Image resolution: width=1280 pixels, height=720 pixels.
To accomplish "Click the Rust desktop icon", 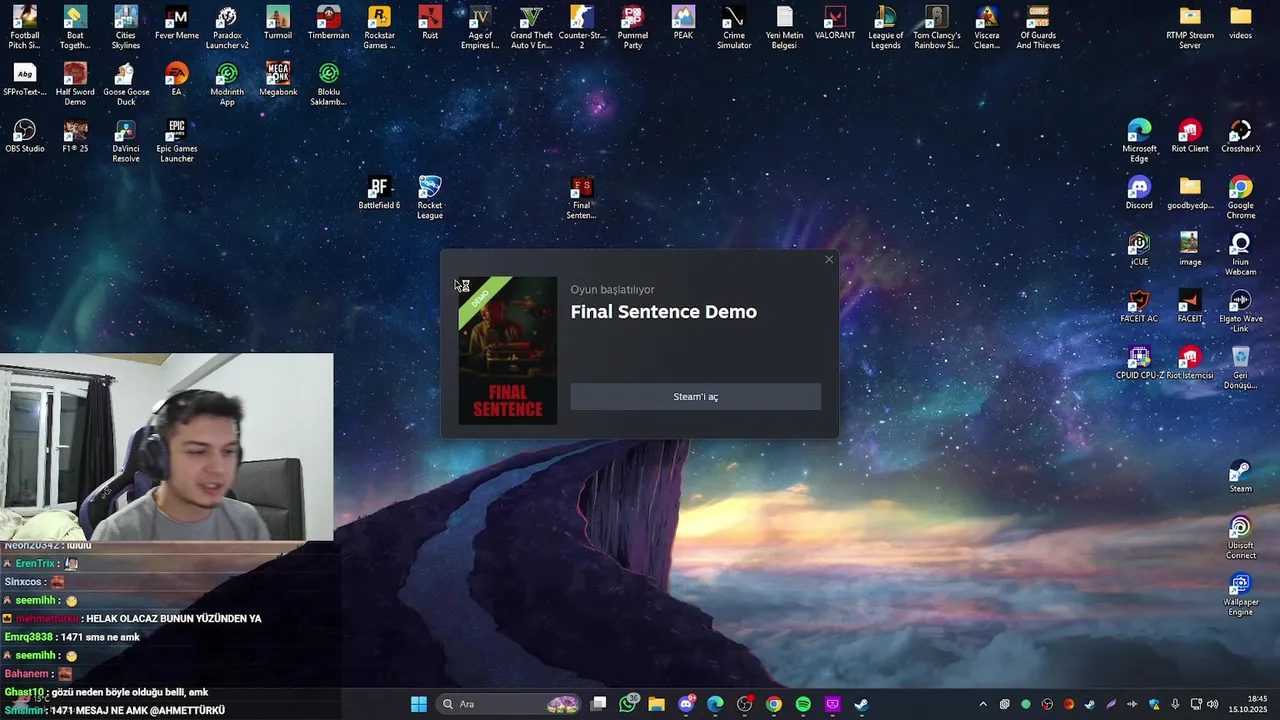I will click(430, 23).
